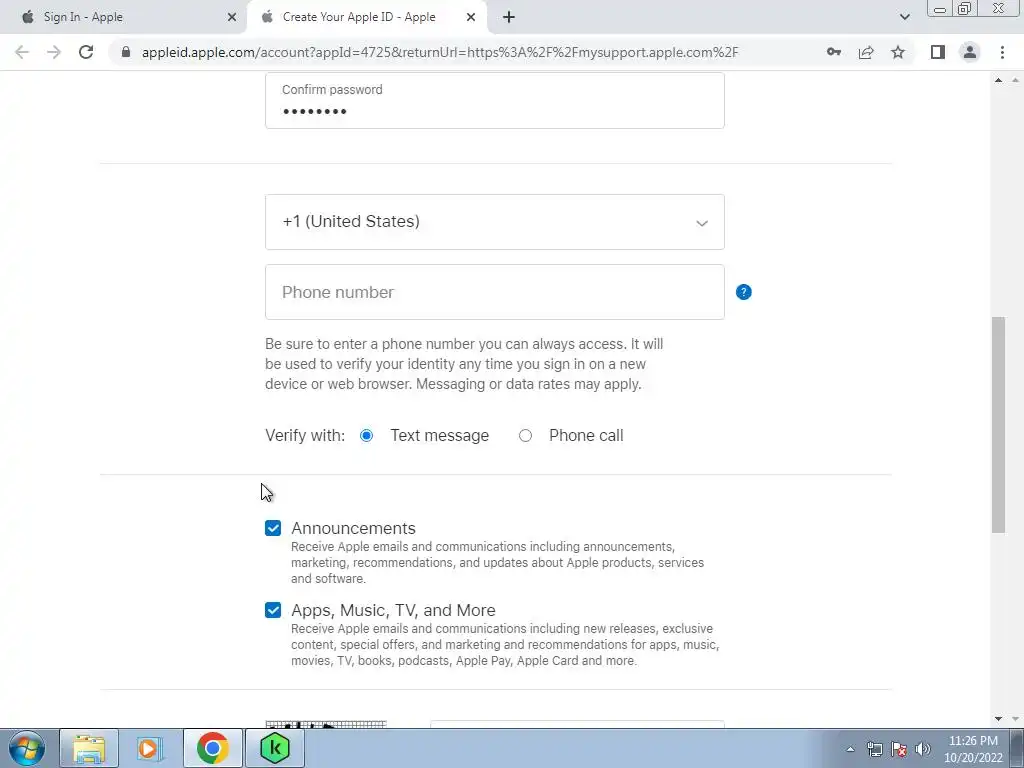Click the Verify with: label
The height and width of the screenshot is (768, 1024).
[x=305, y=436]
